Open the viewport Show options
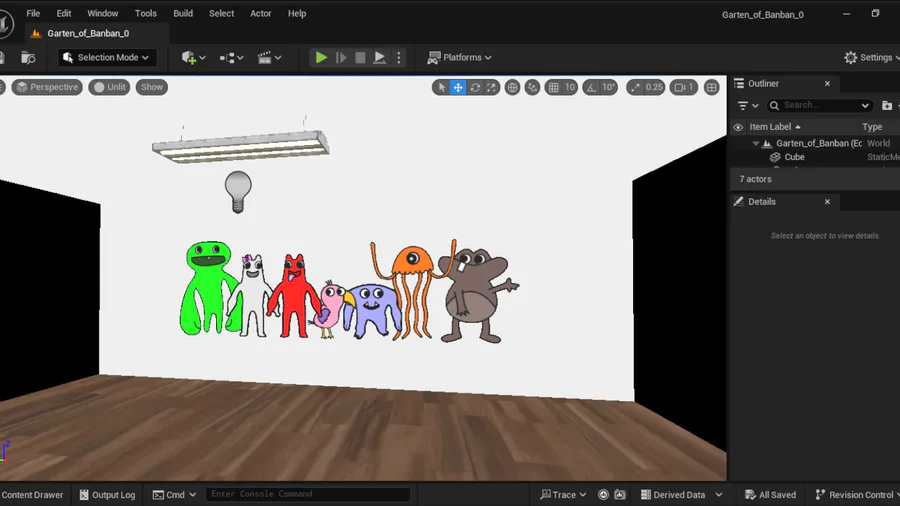900x506 pixels. [152, 87]
